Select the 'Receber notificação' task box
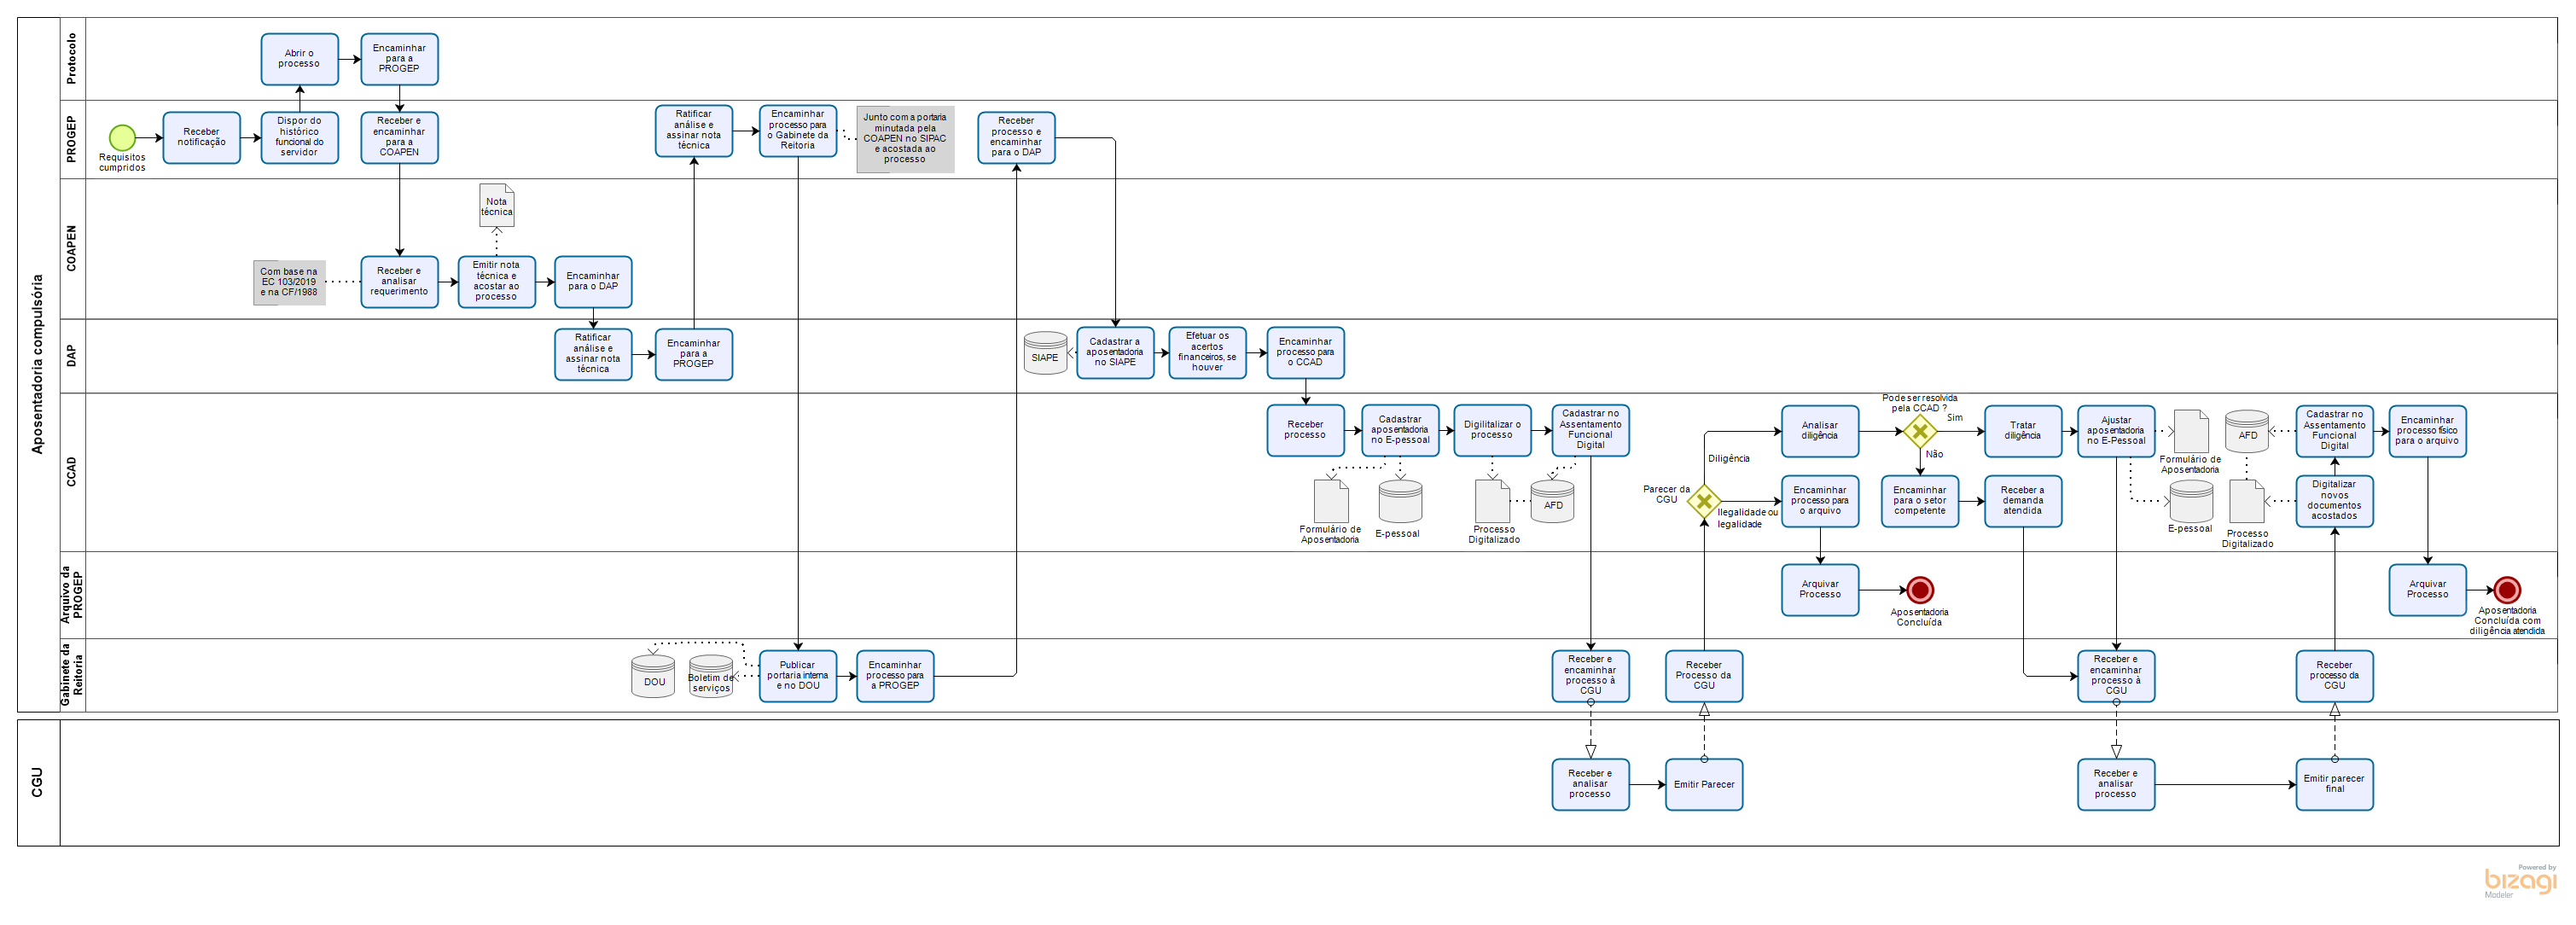Screen dimensions: 2576x925 [x=201, y=137]
